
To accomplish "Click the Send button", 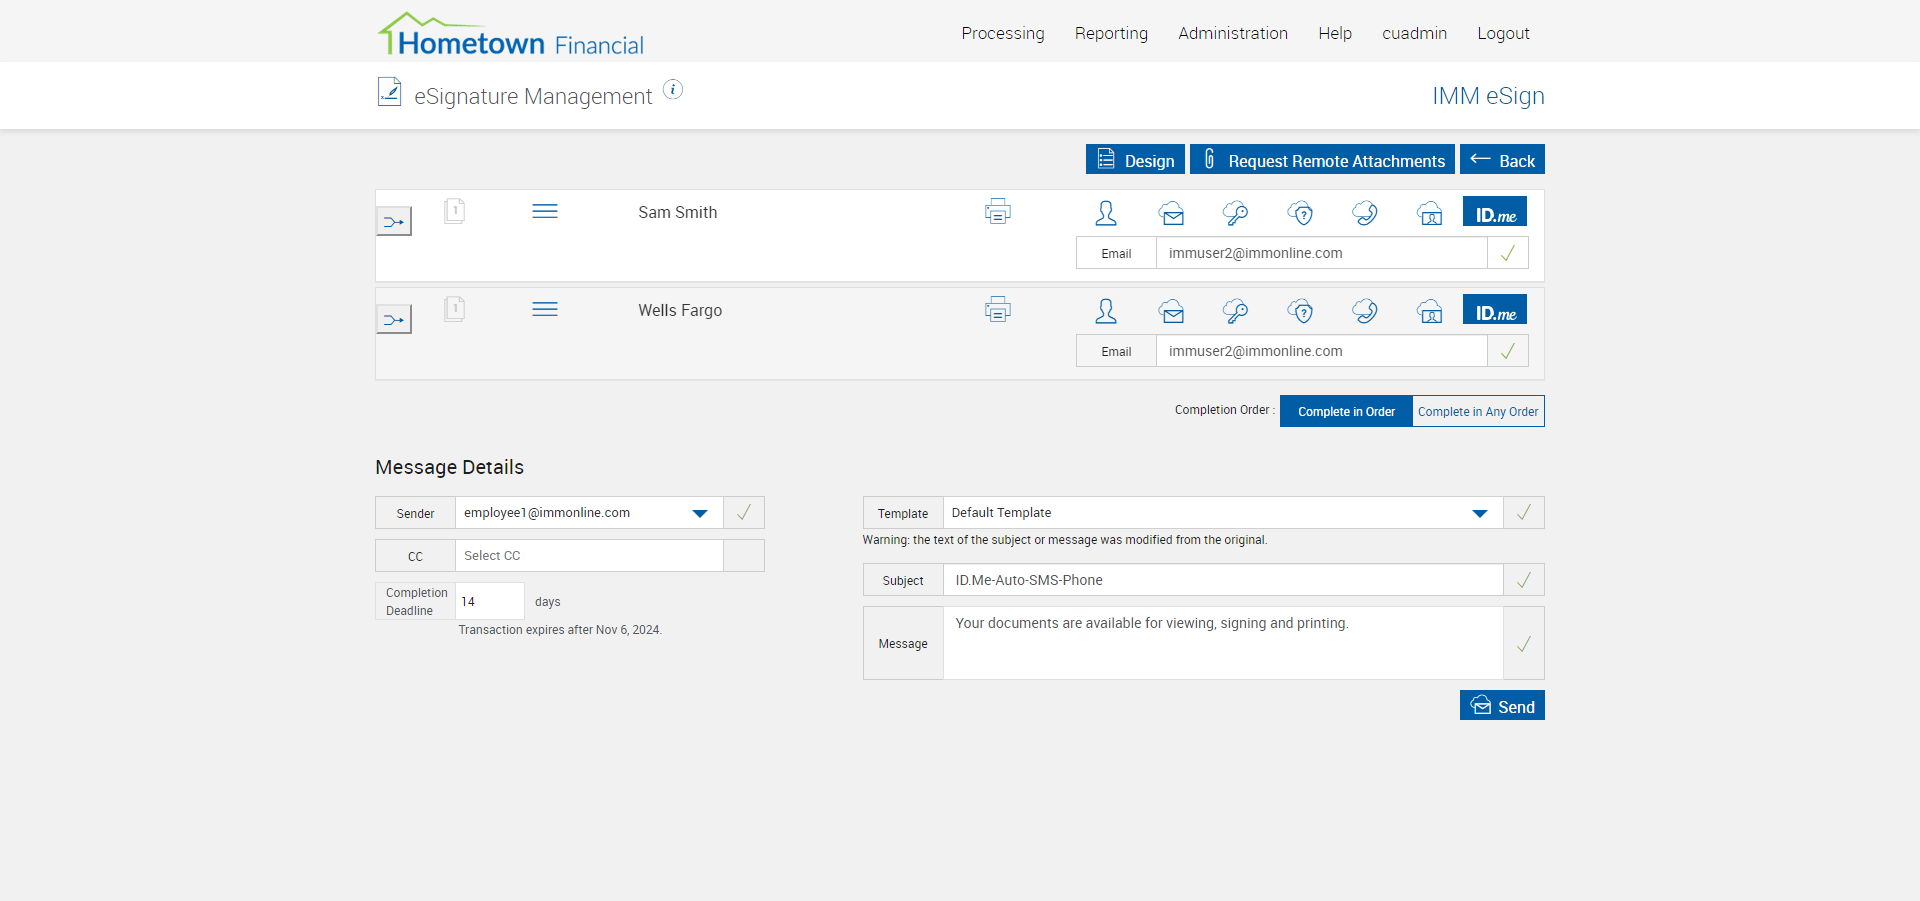I will [x=1502, y=705].
